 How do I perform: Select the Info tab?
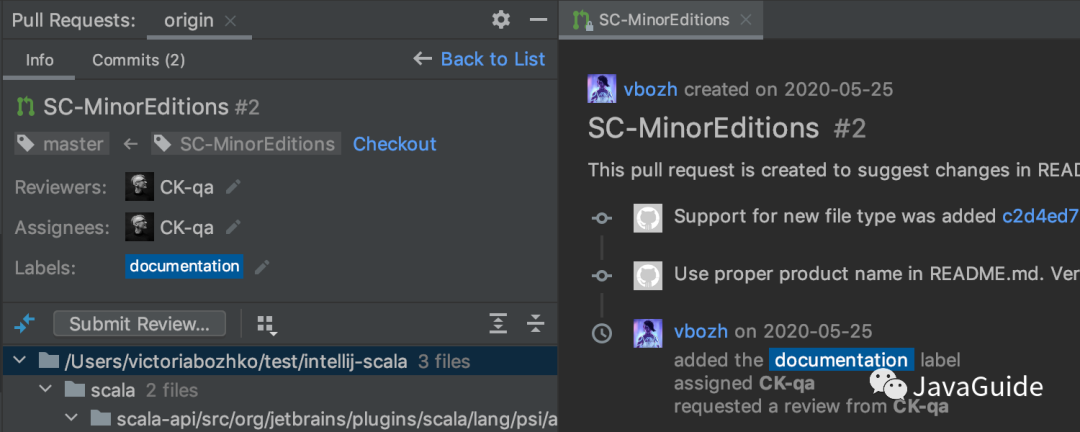click(40, 60)
